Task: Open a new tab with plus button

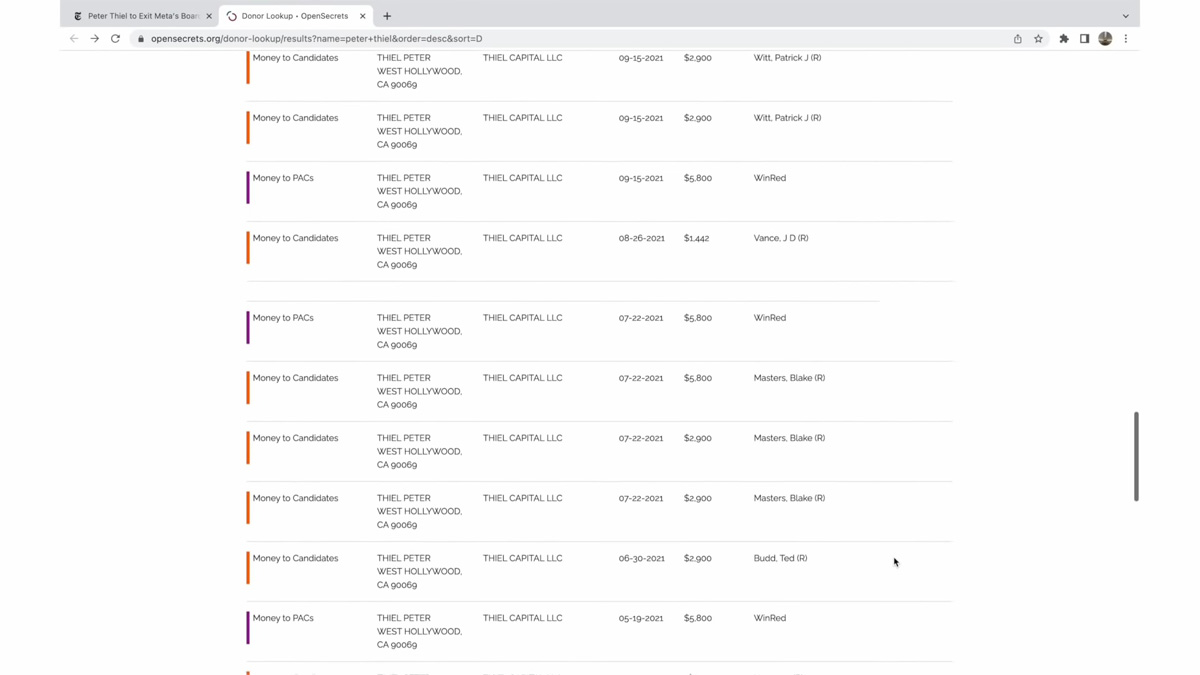Action: [x=387, y=16]
